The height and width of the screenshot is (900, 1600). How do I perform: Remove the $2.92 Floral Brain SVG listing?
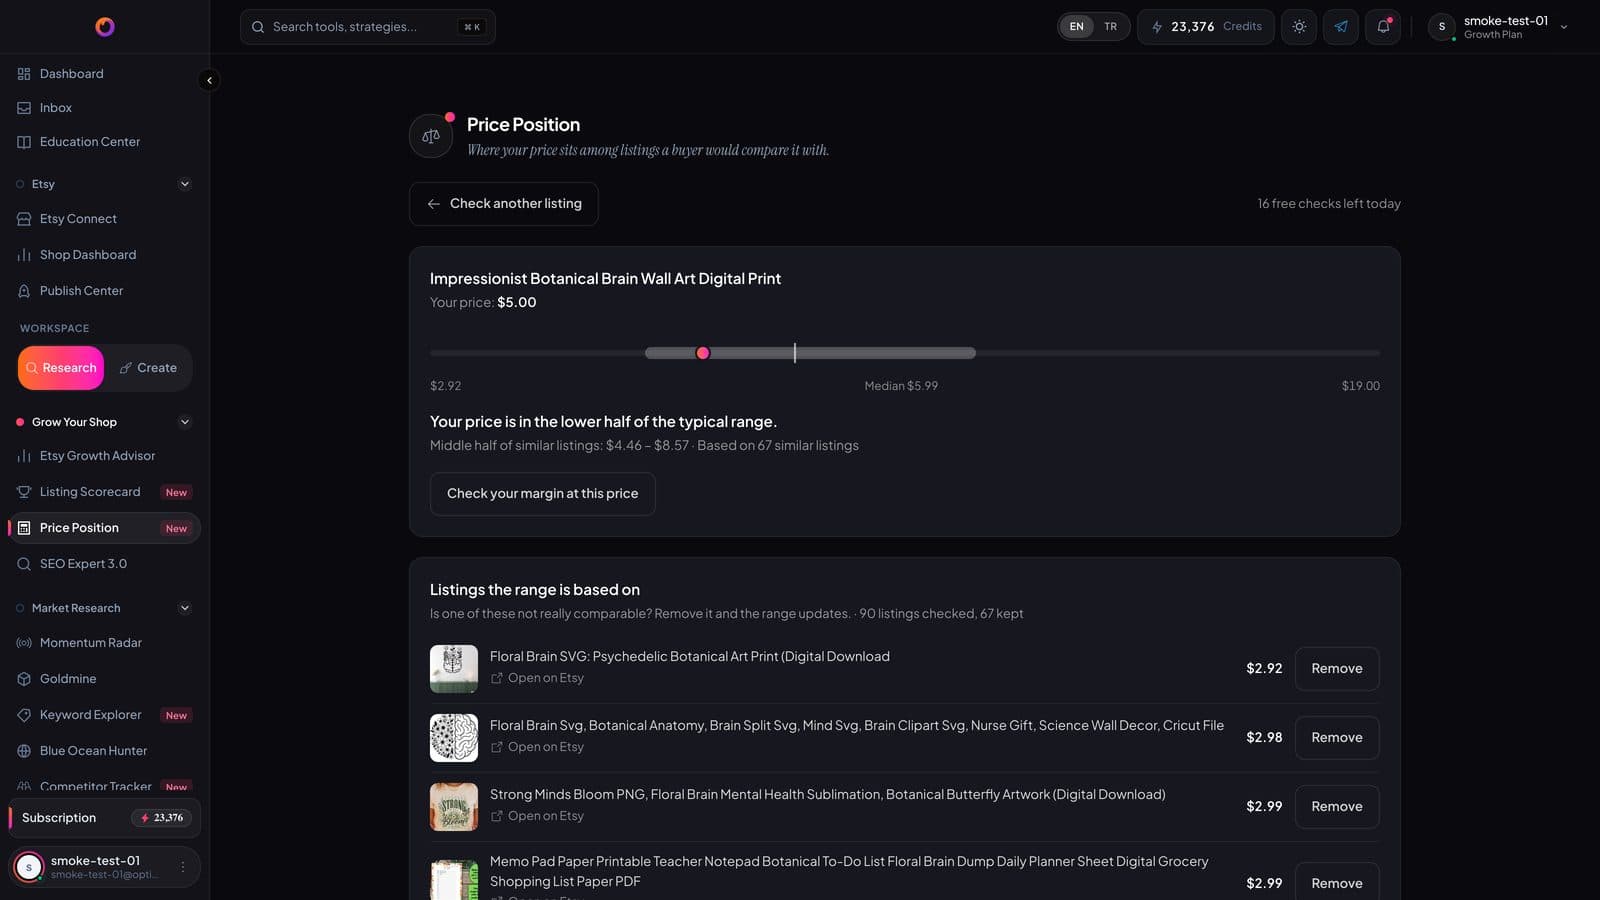1337,669
